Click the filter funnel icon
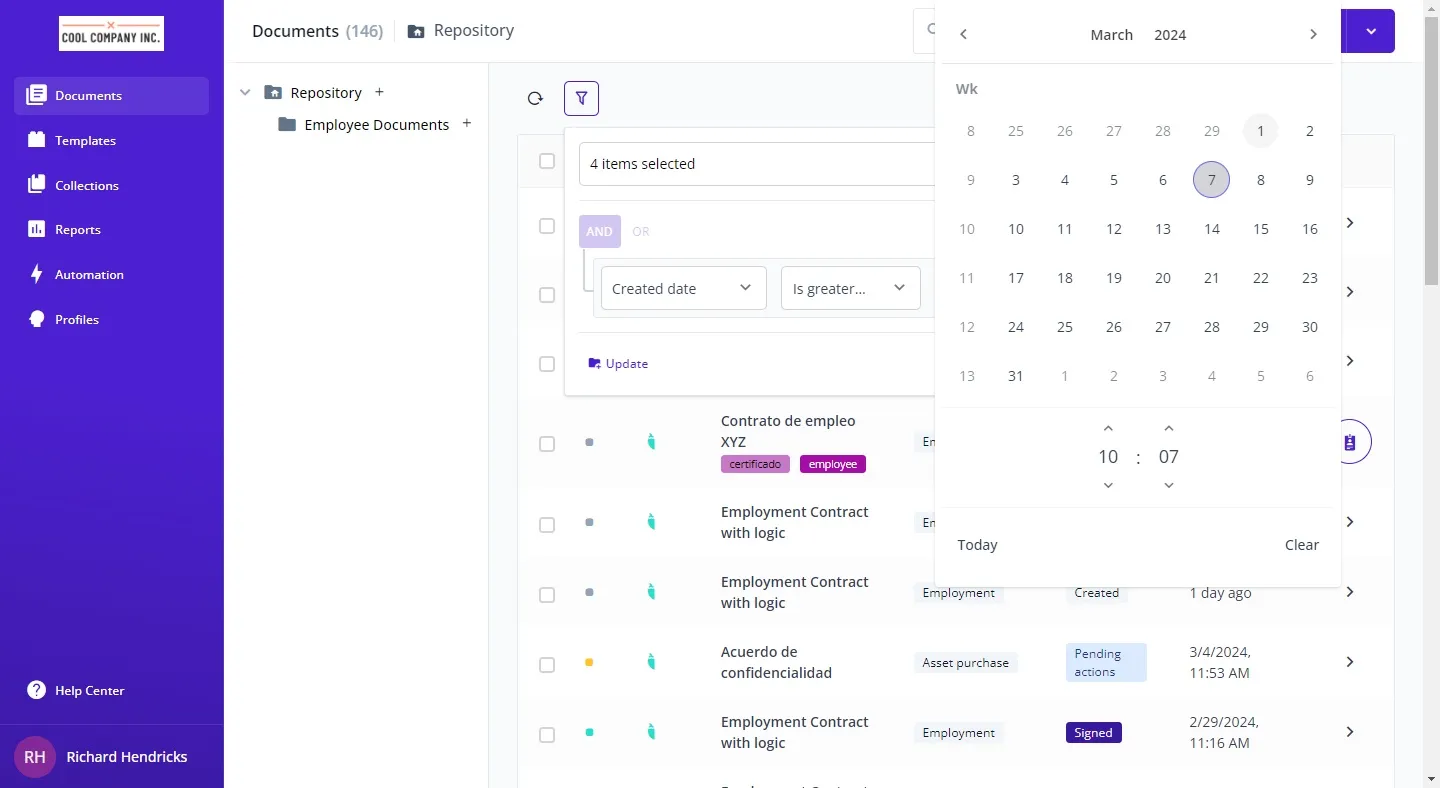The height and width of the screenshot is (788, 1440). (x=581, y=98)
